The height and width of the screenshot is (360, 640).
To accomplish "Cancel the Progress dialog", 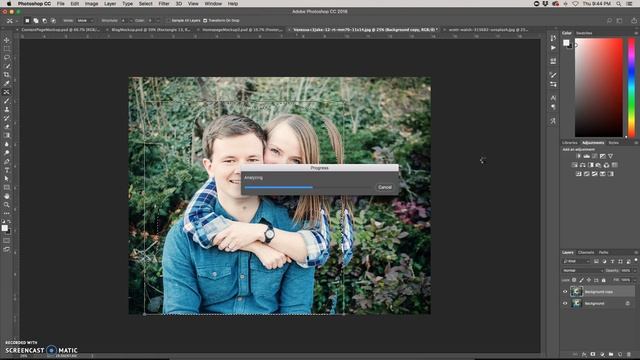I will pos(384,187).
